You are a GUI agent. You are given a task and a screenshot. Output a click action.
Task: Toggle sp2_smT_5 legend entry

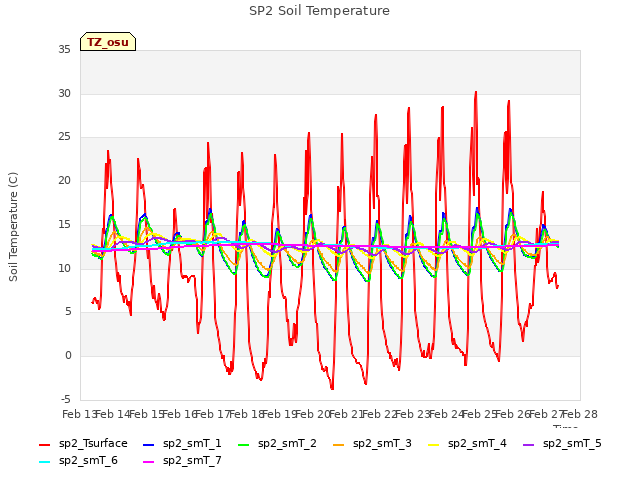[x=562, y=444]
